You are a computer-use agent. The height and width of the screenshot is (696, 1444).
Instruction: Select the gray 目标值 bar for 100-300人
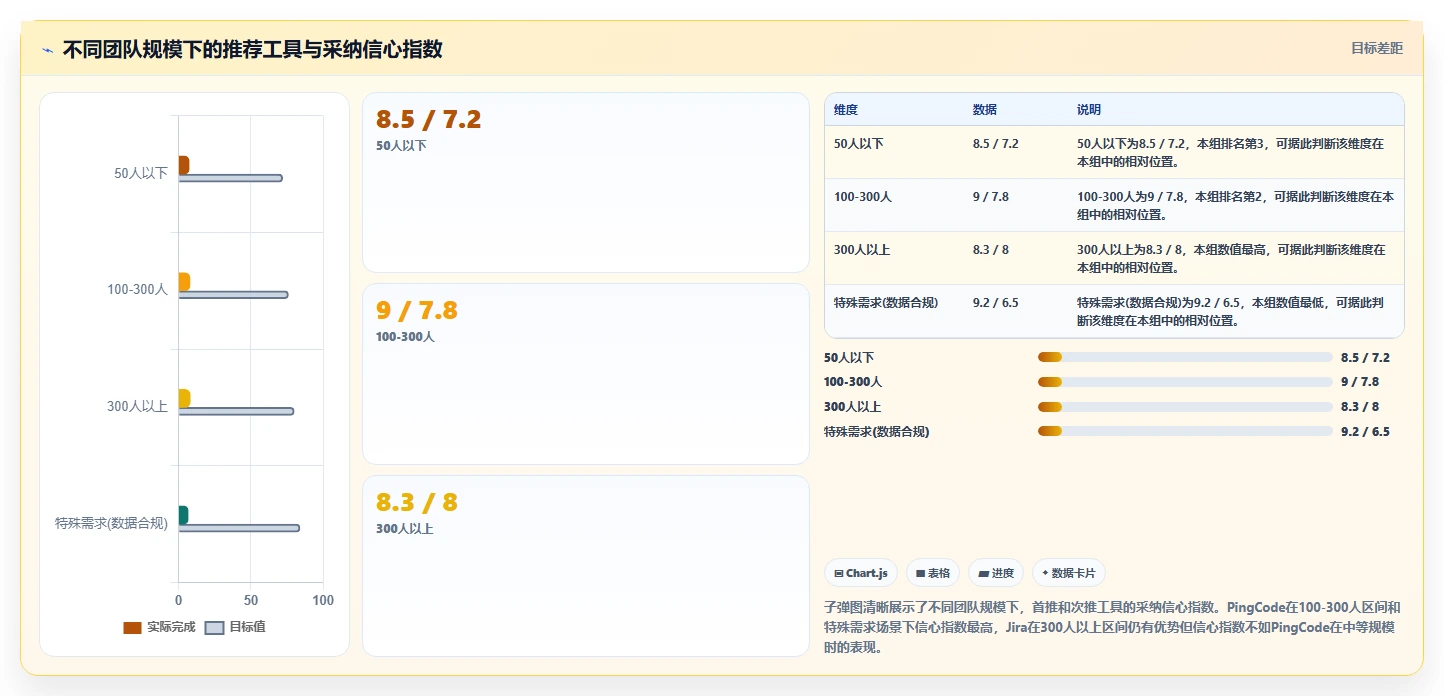coord(233,295)
